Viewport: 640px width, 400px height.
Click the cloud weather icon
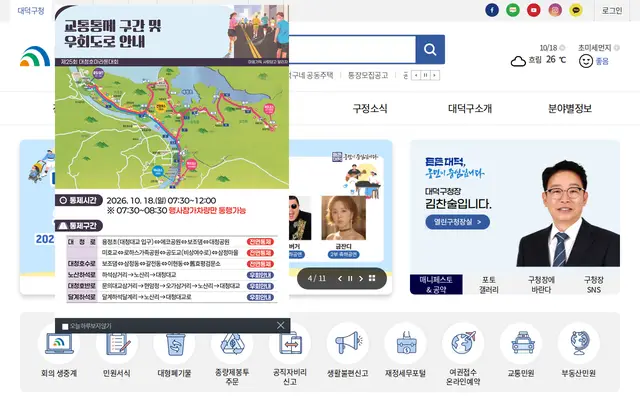(x=518, y=61)
